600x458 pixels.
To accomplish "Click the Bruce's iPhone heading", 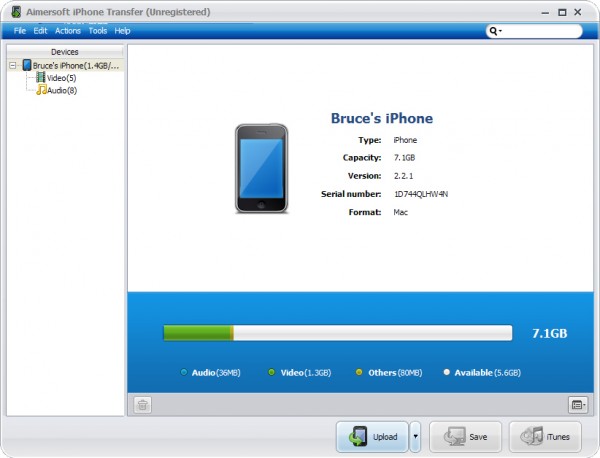I will pos(382,118).
